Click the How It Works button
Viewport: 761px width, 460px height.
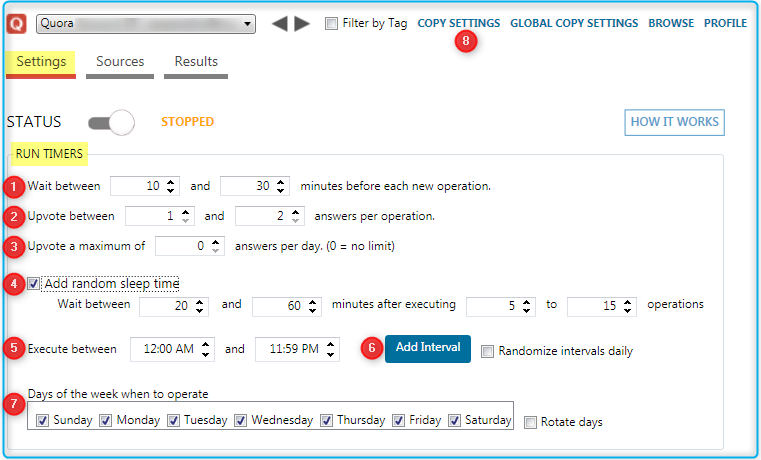click(x=673, y=122)
